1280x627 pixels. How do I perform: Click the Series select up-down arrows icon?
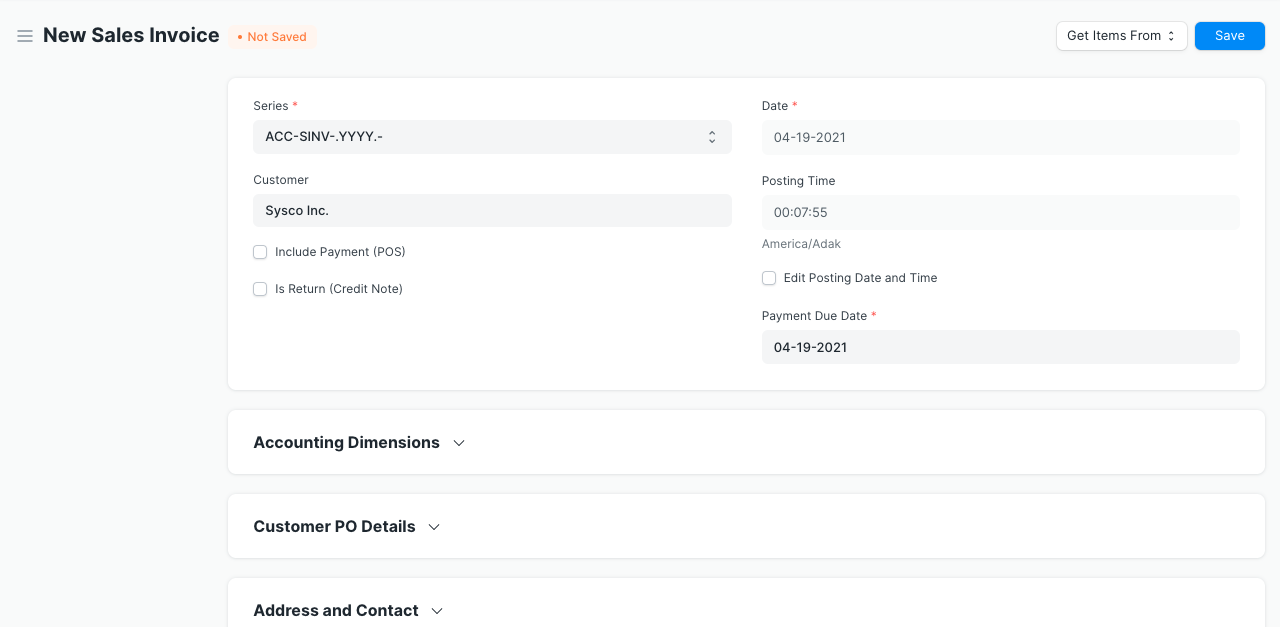pos(712,137)
